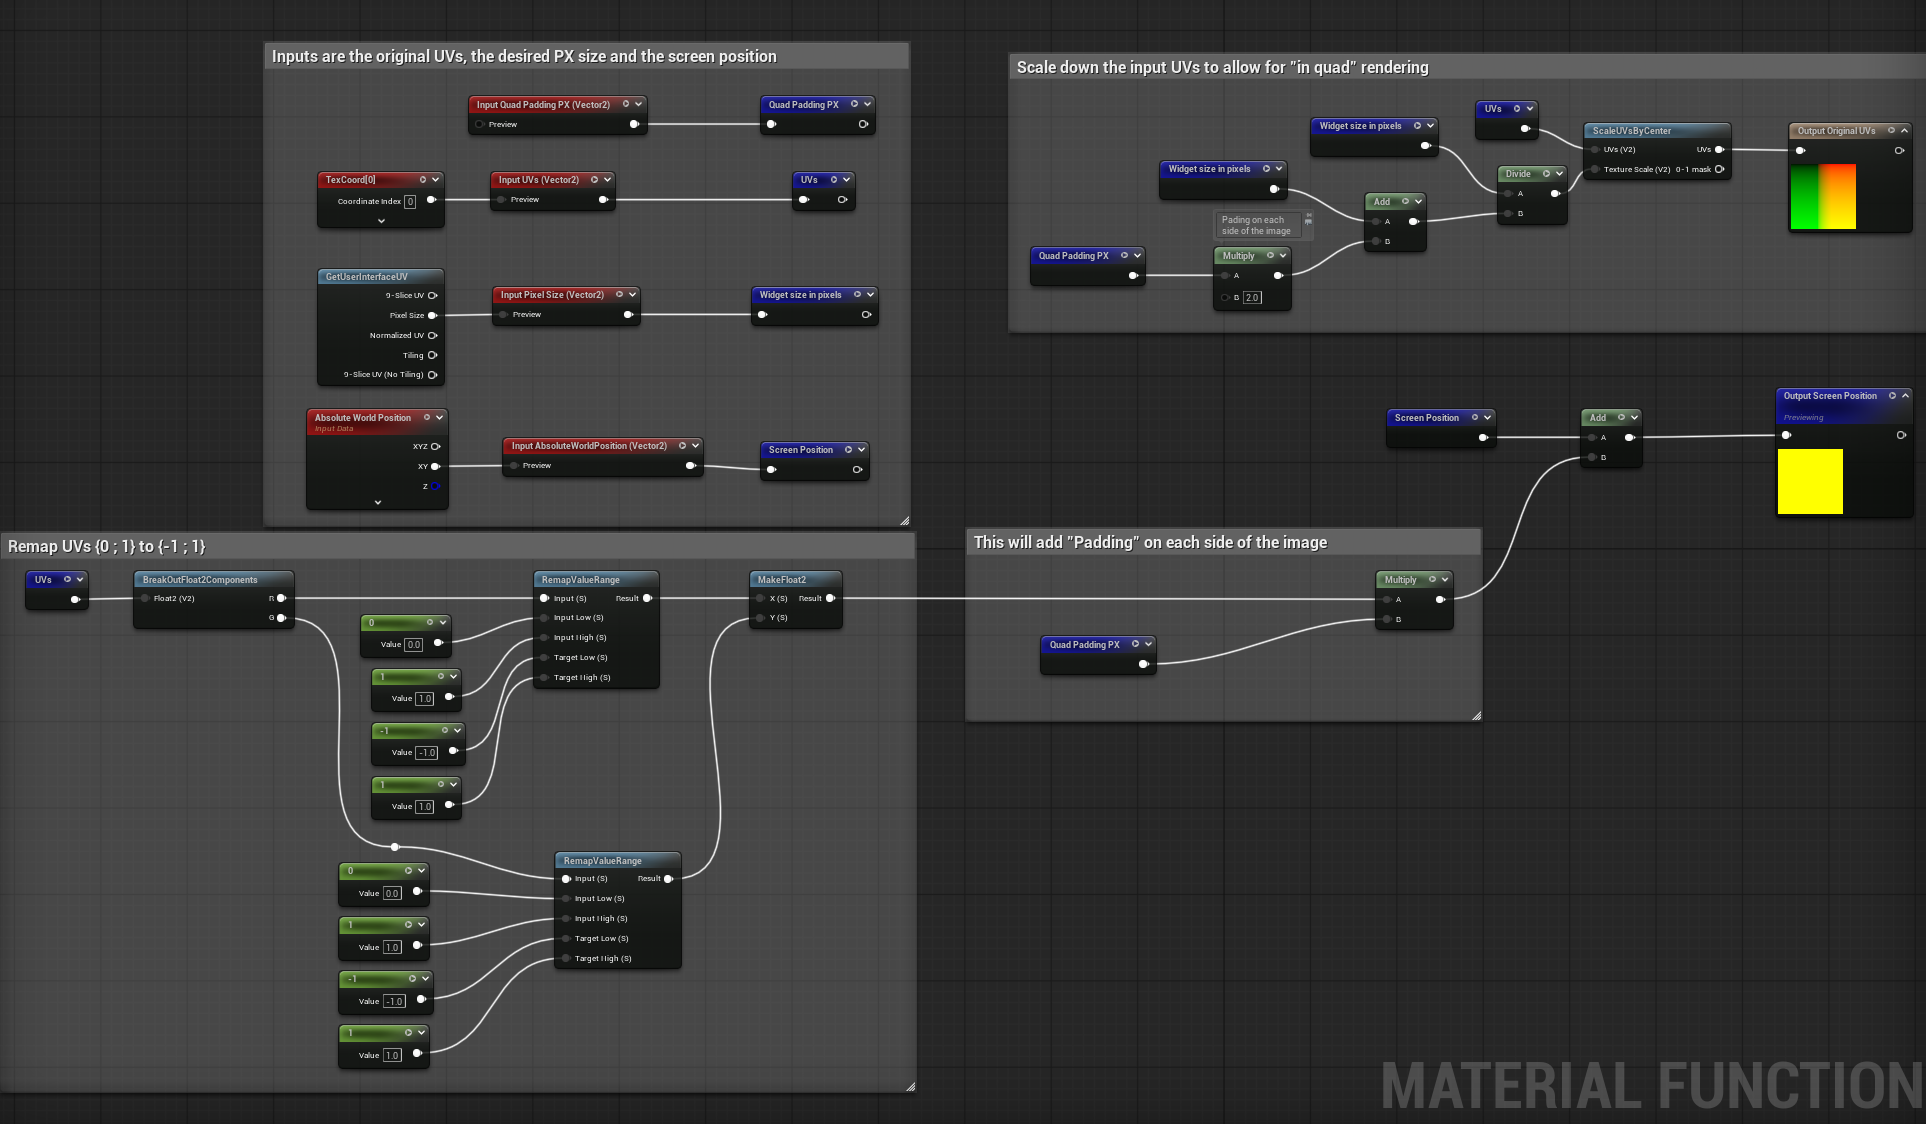The image size is (1926, 1124).
Task: Collapse the ScaleUVsByCenter Divide node chevron
Action: pos(1559,174)
